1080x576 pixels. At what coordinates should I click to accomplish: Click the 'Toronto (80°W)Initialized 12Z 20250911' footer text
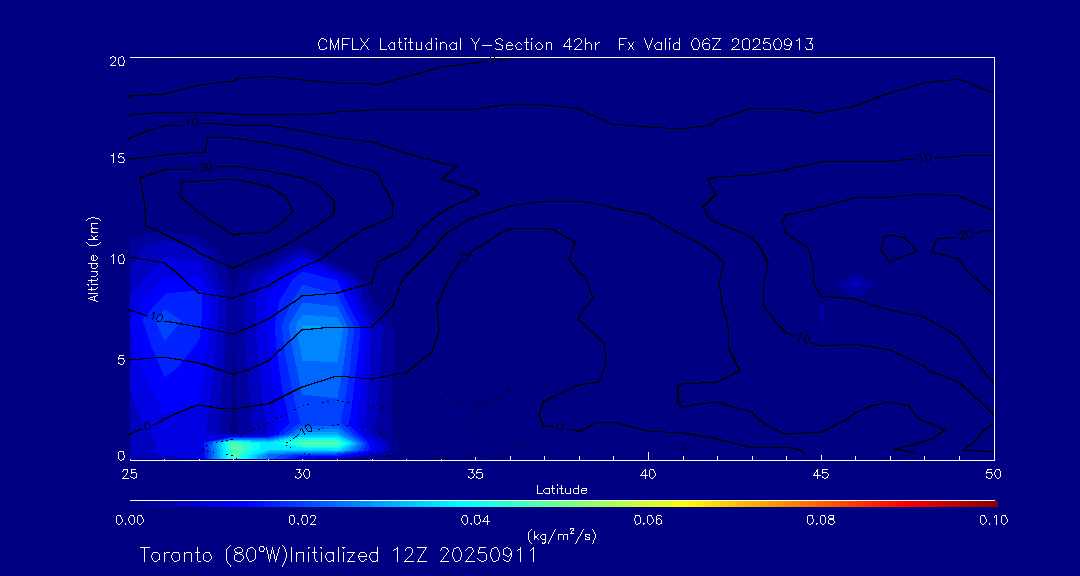click(x=338, y=555)
